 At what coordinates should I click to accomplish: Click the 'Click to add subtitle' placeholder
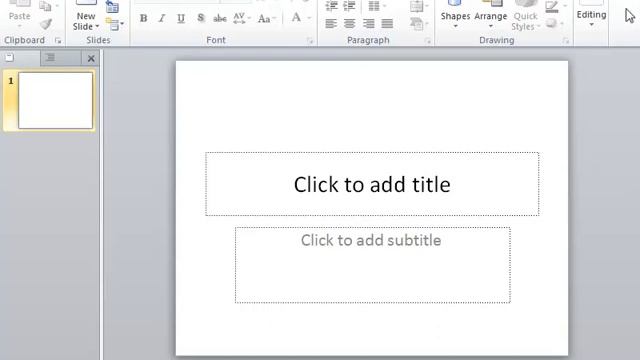pyautogui.click(x=372, y=265)
